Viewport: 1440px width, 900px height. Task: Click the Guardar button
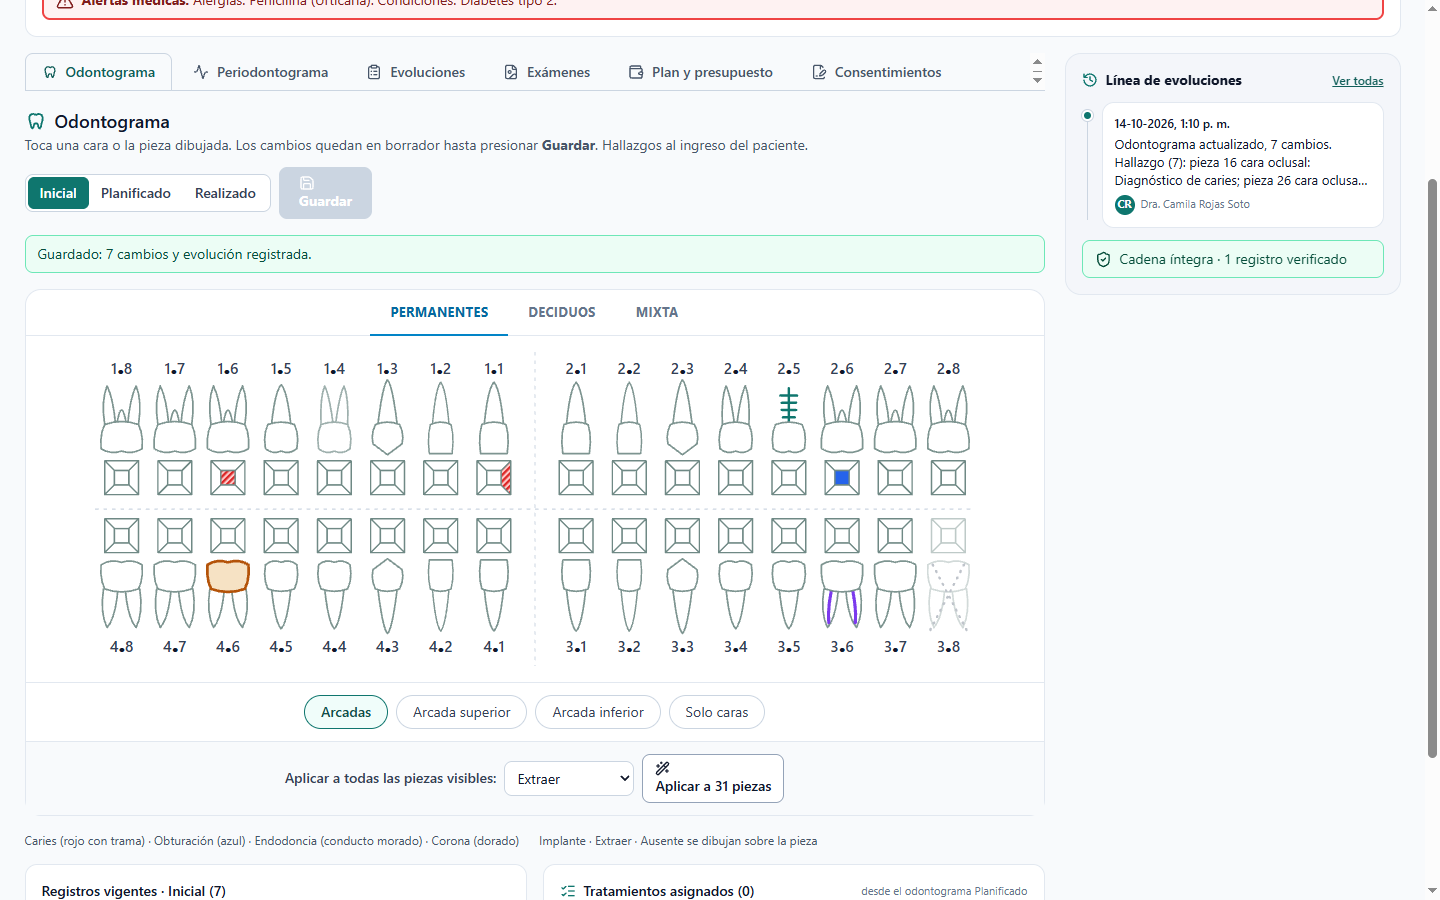pos(326,193)
